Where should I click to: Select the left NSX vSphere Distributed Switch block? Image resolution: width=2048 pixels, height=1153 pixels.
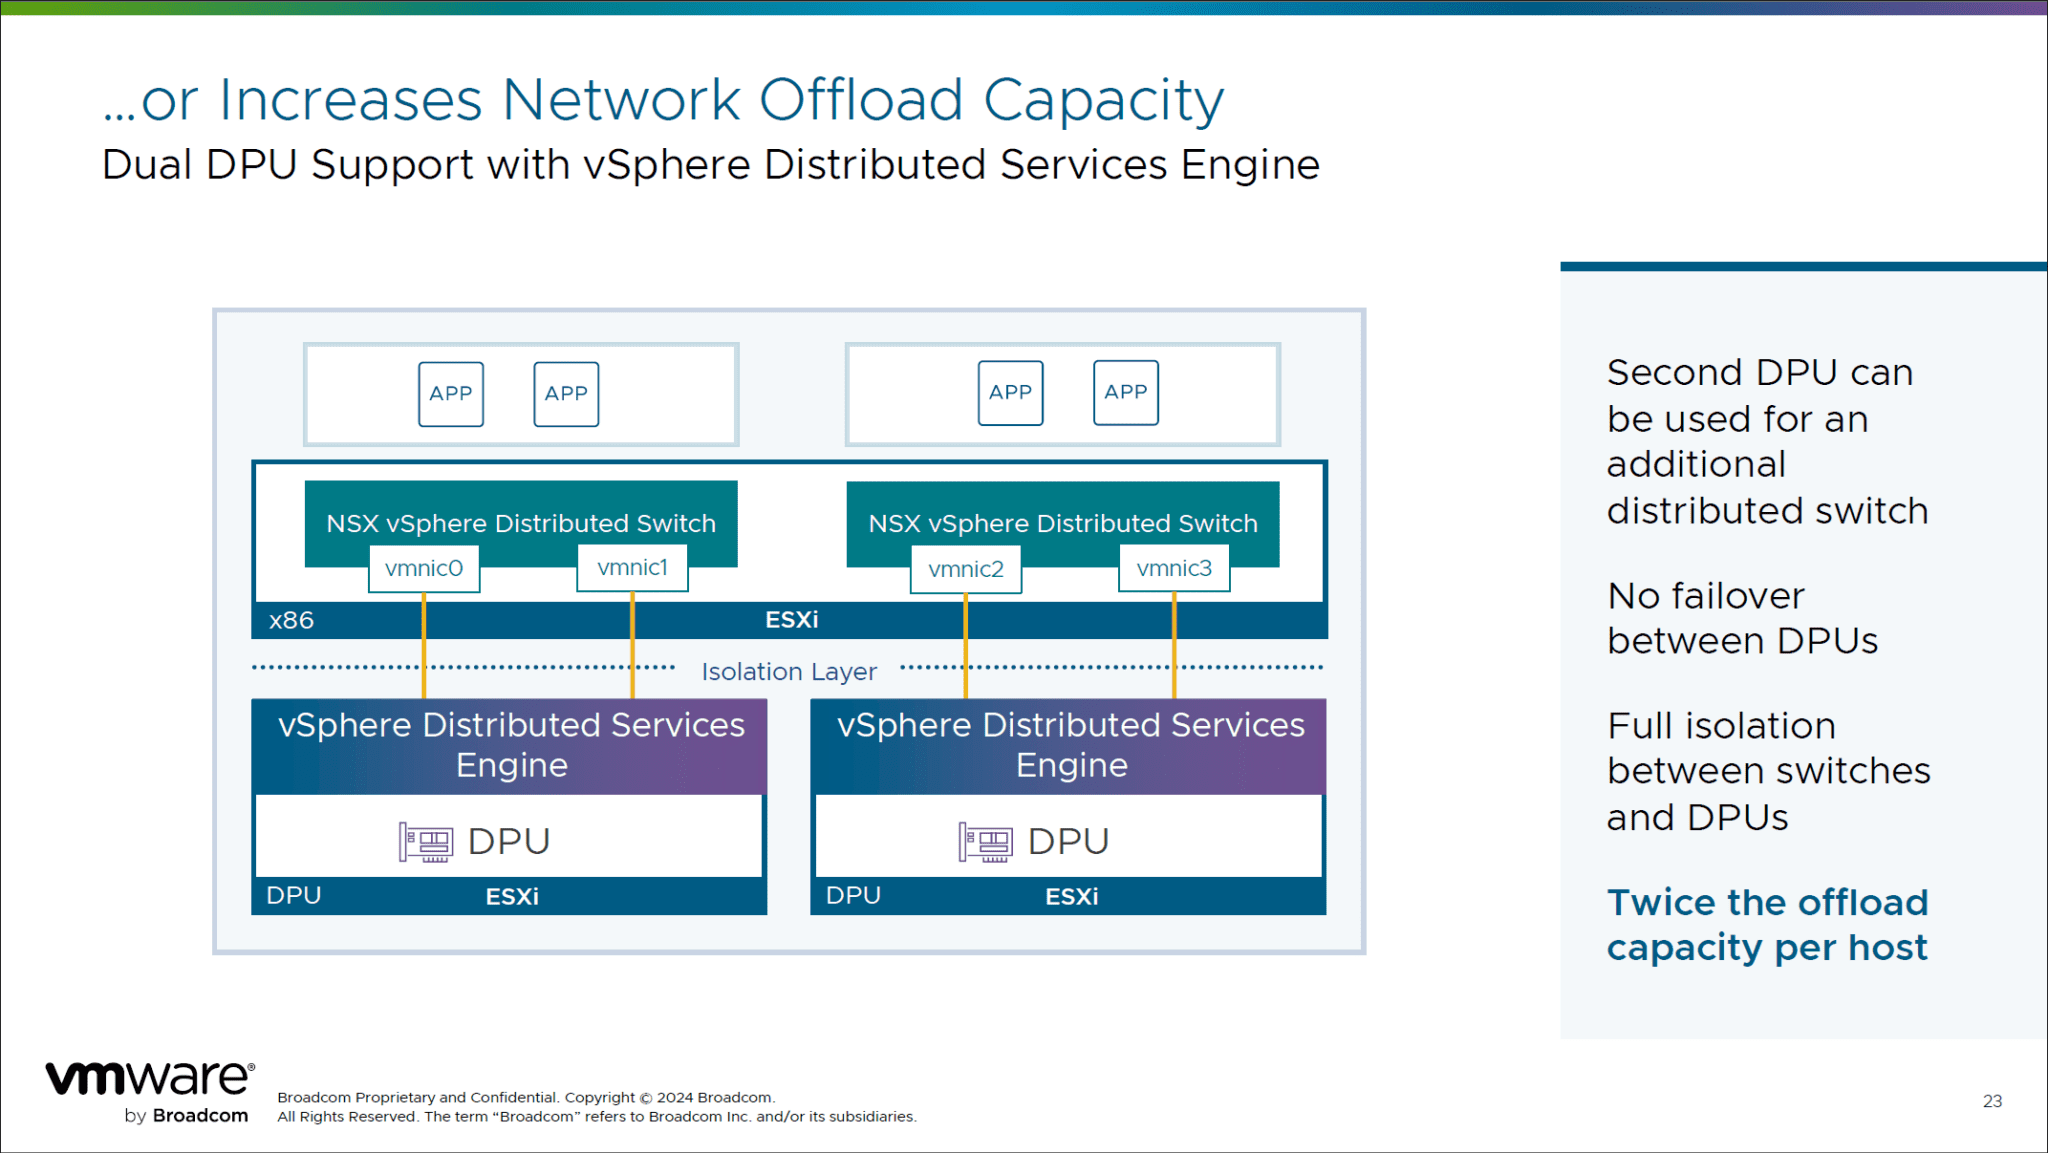(520, 522)
